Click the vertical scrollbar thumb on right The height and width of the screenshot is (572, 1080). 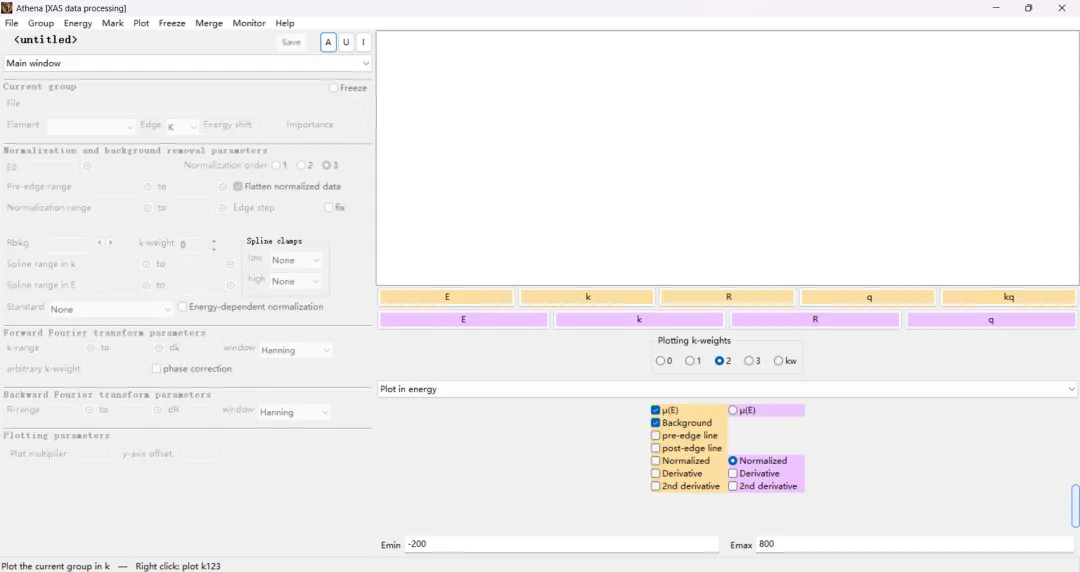coord(1075,505)
